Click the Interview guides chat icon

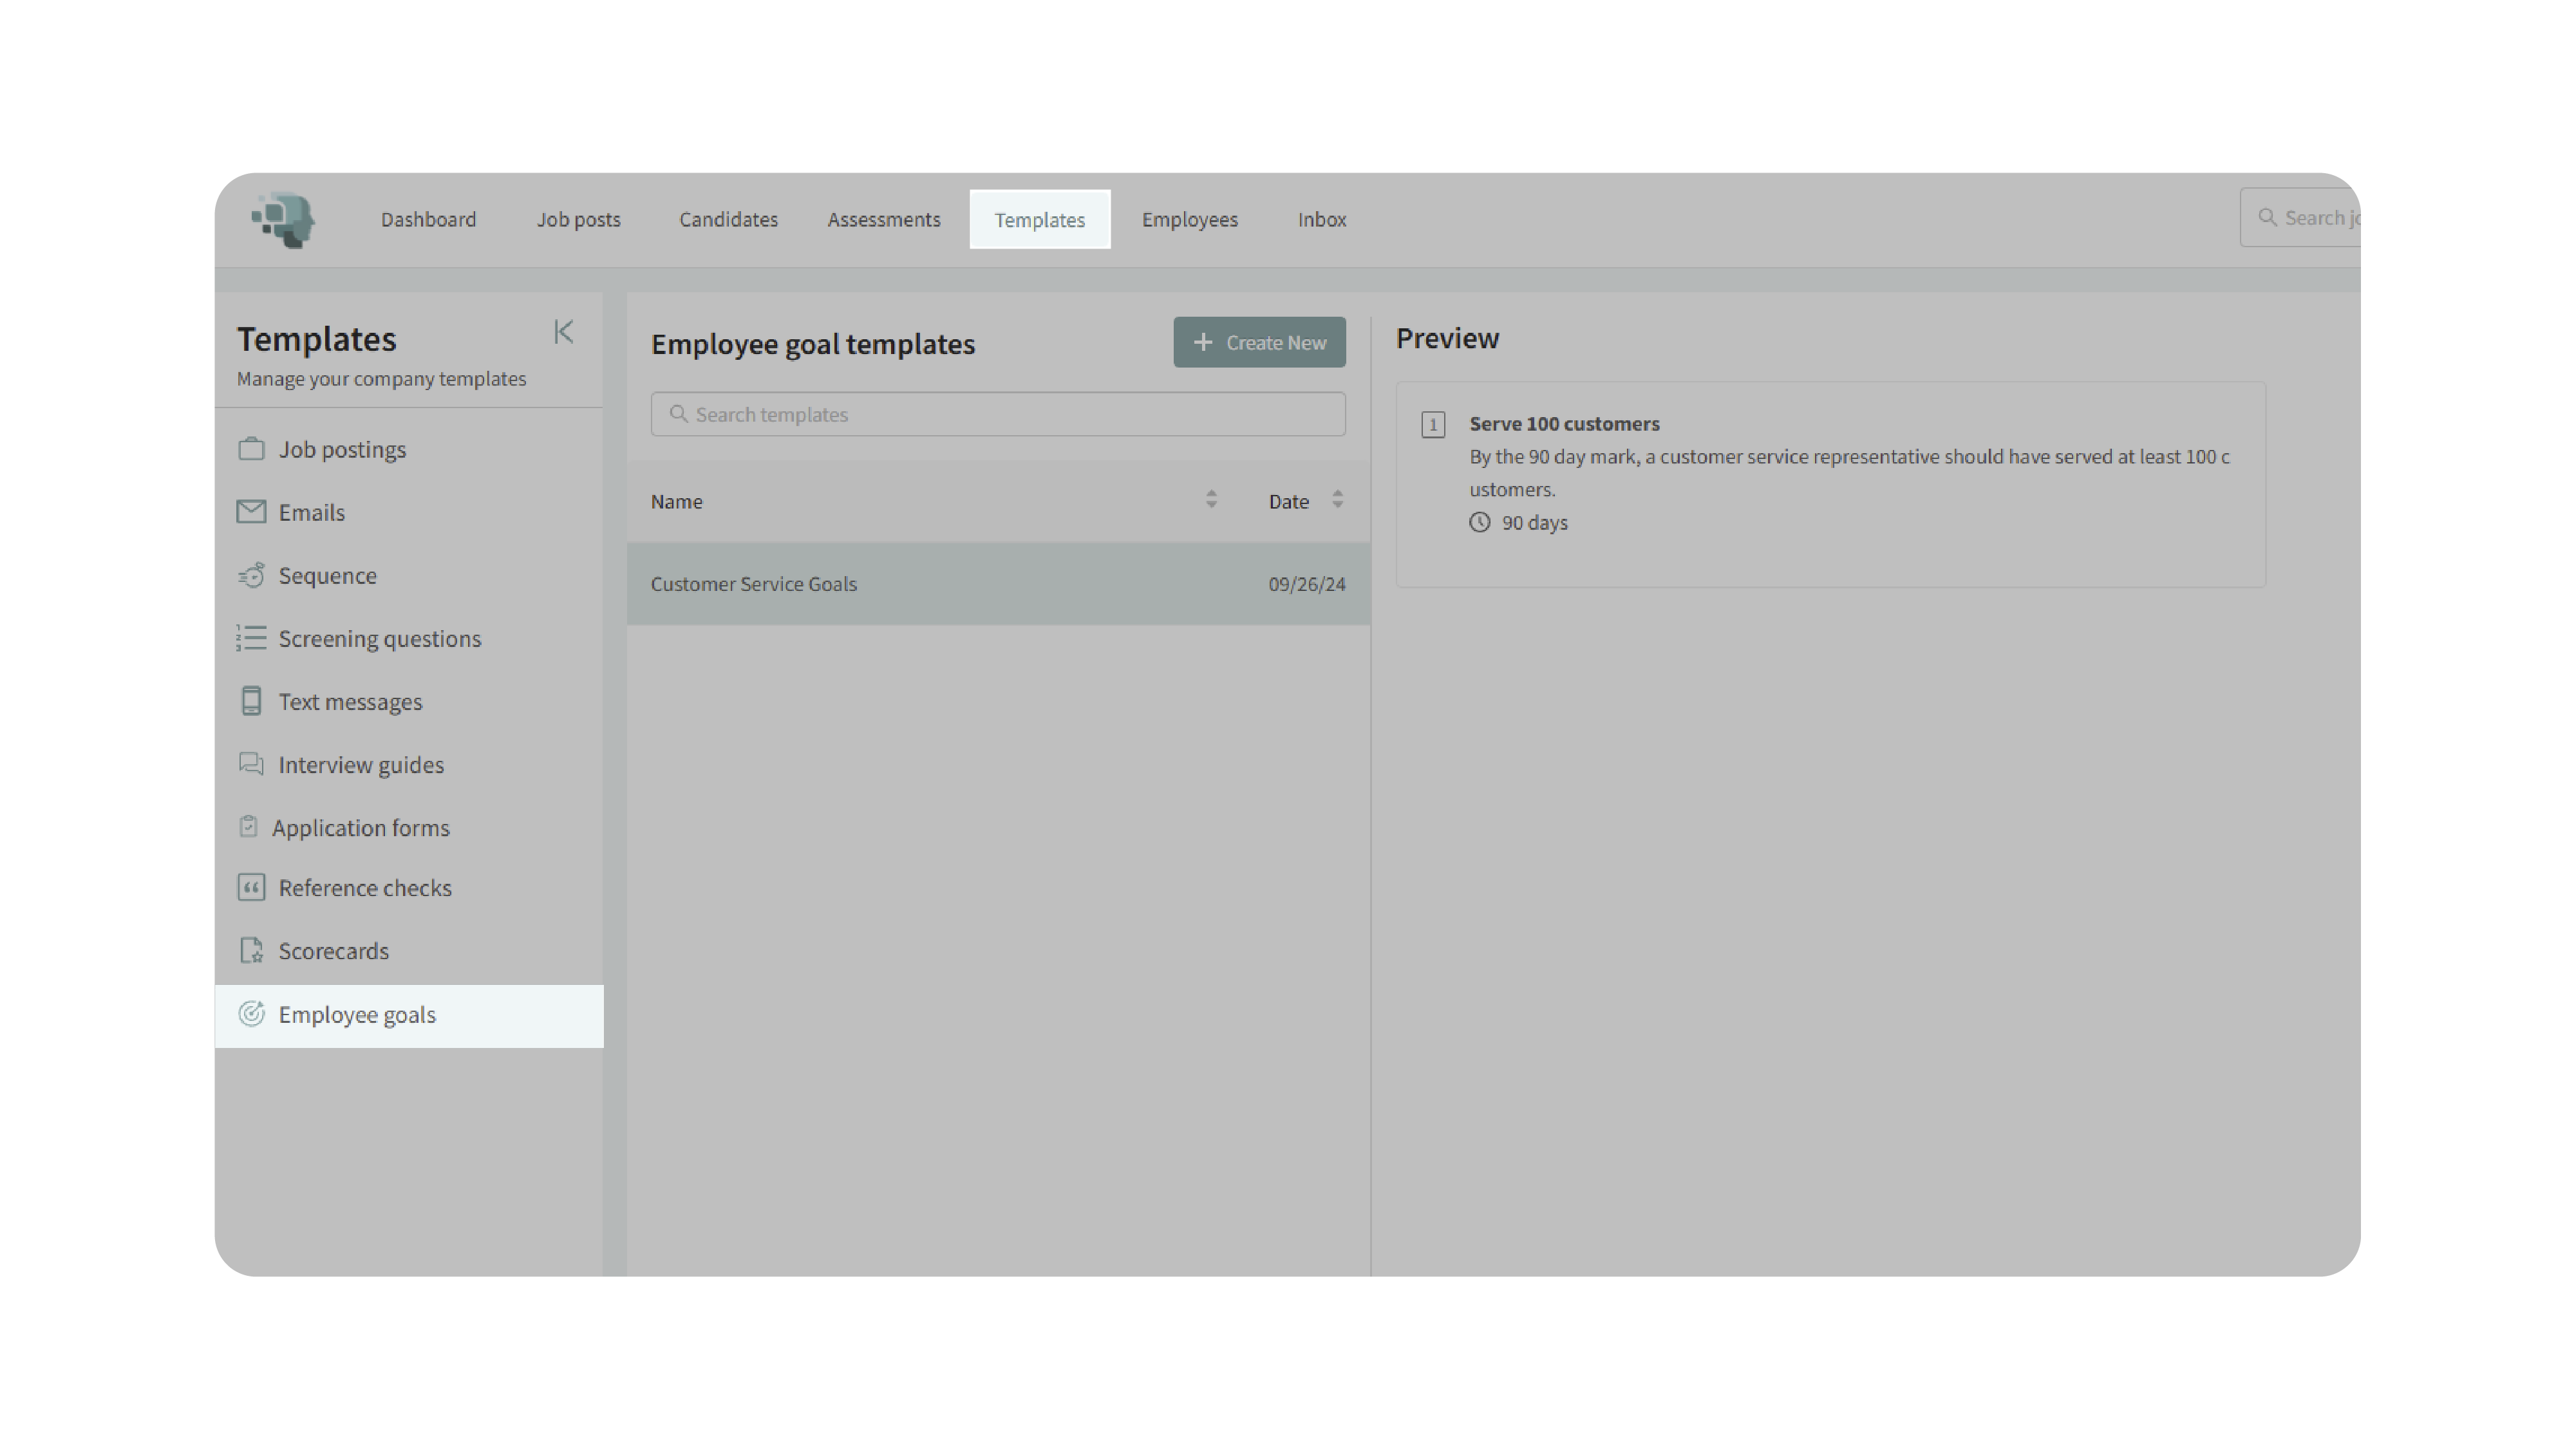(x=251, y=764)
